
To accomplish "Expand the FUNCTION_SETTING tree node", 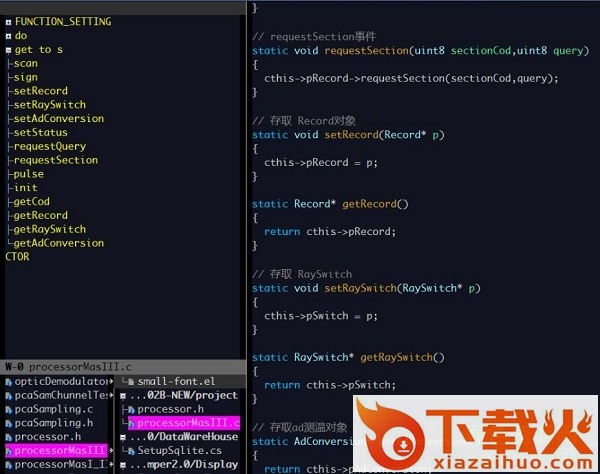I will click(x=9, y=21).
